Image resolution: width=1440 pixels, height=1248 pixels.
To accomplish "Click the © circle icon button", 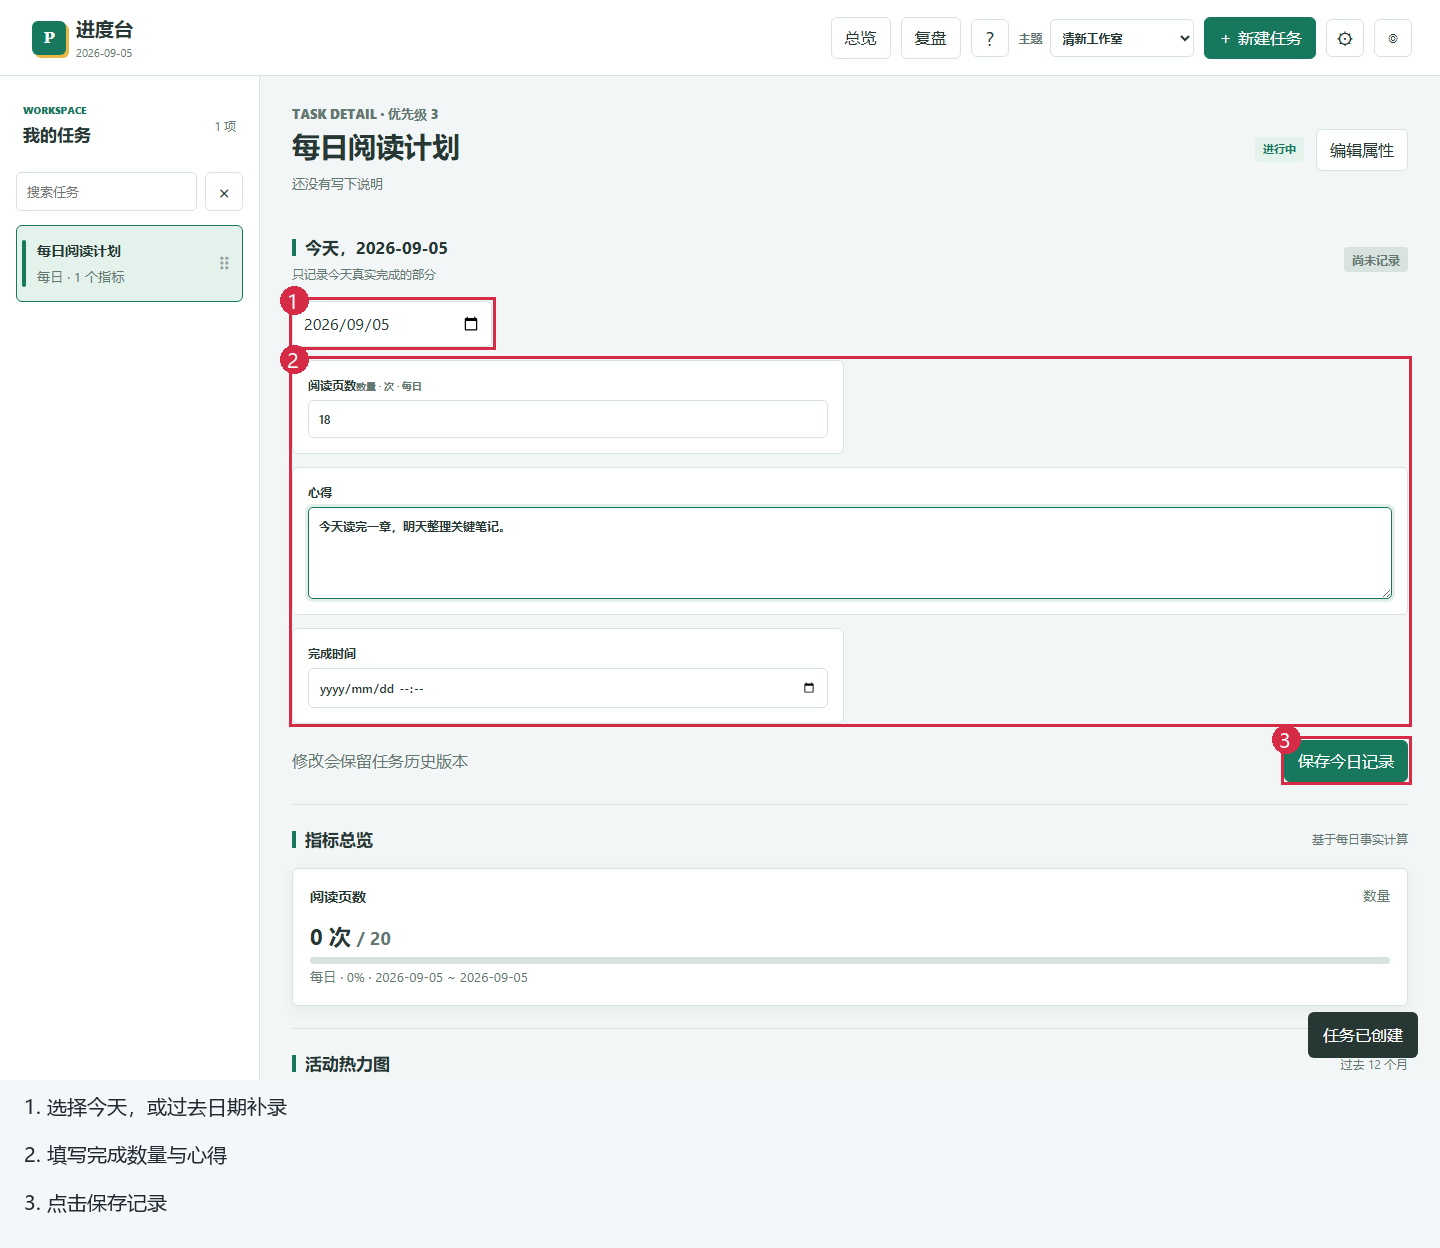I will click(x=1393, y=38).
